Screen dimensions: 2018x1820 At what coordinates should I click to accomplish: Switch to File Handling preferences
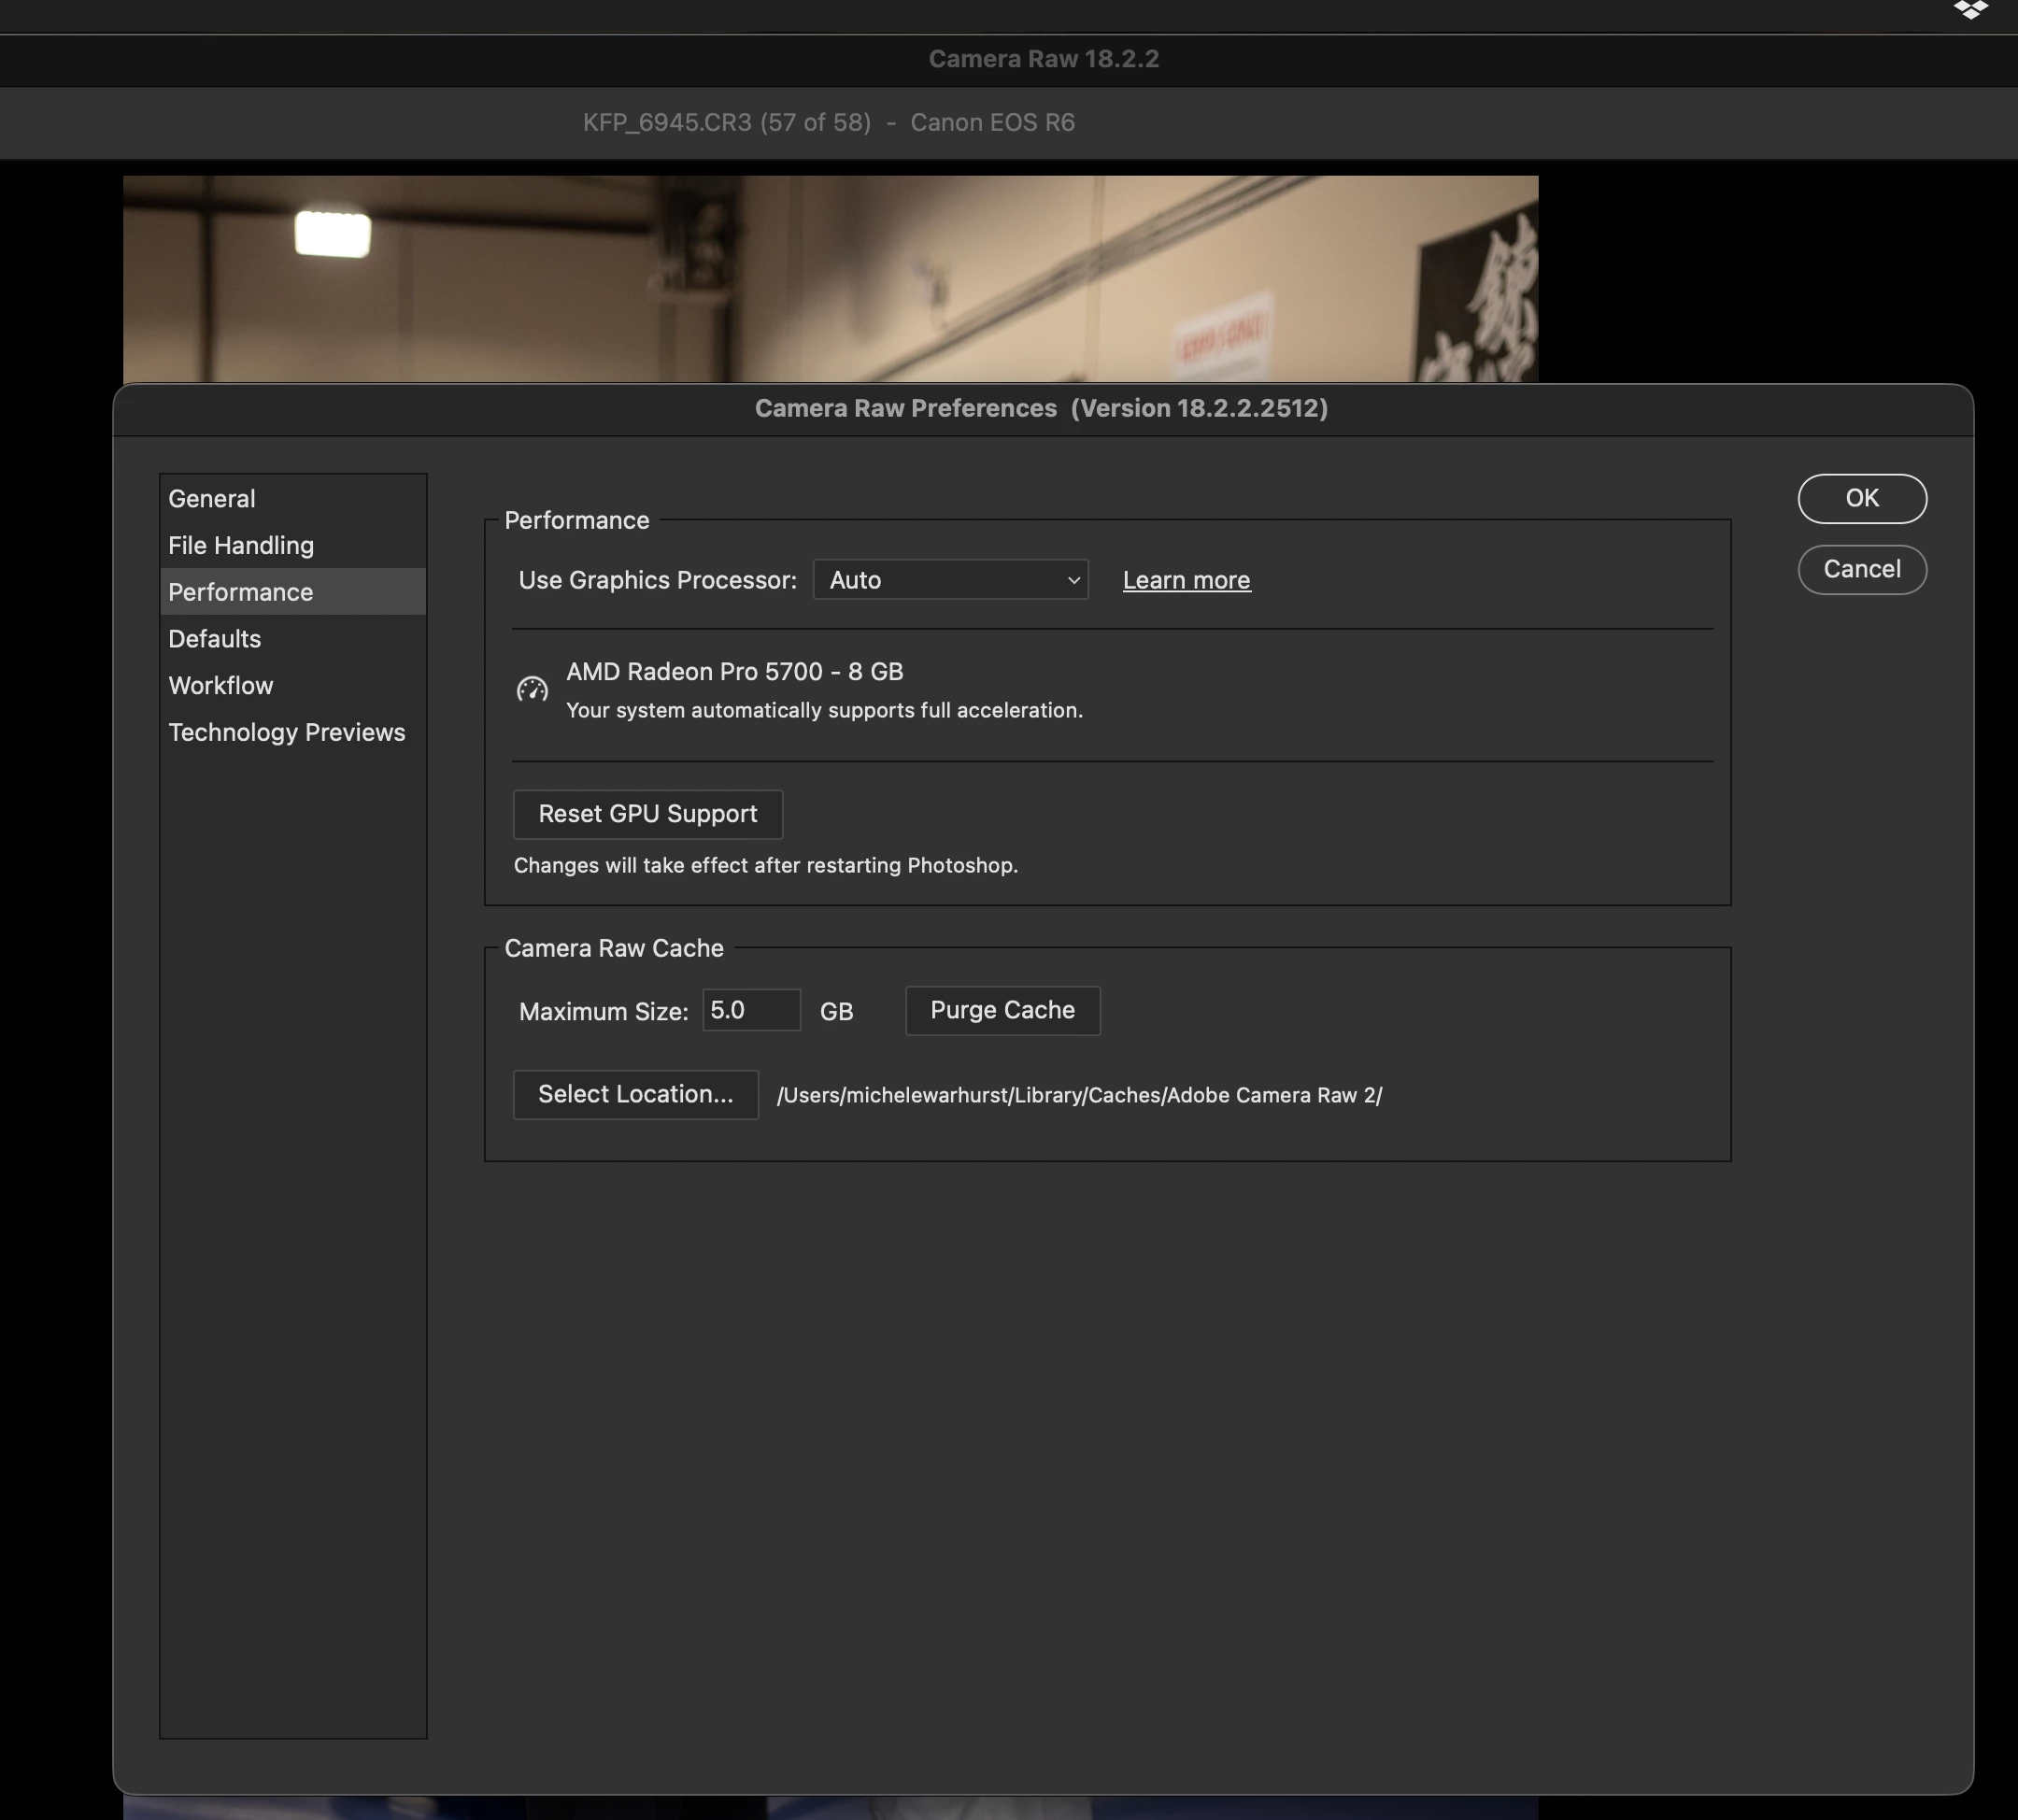241,545
